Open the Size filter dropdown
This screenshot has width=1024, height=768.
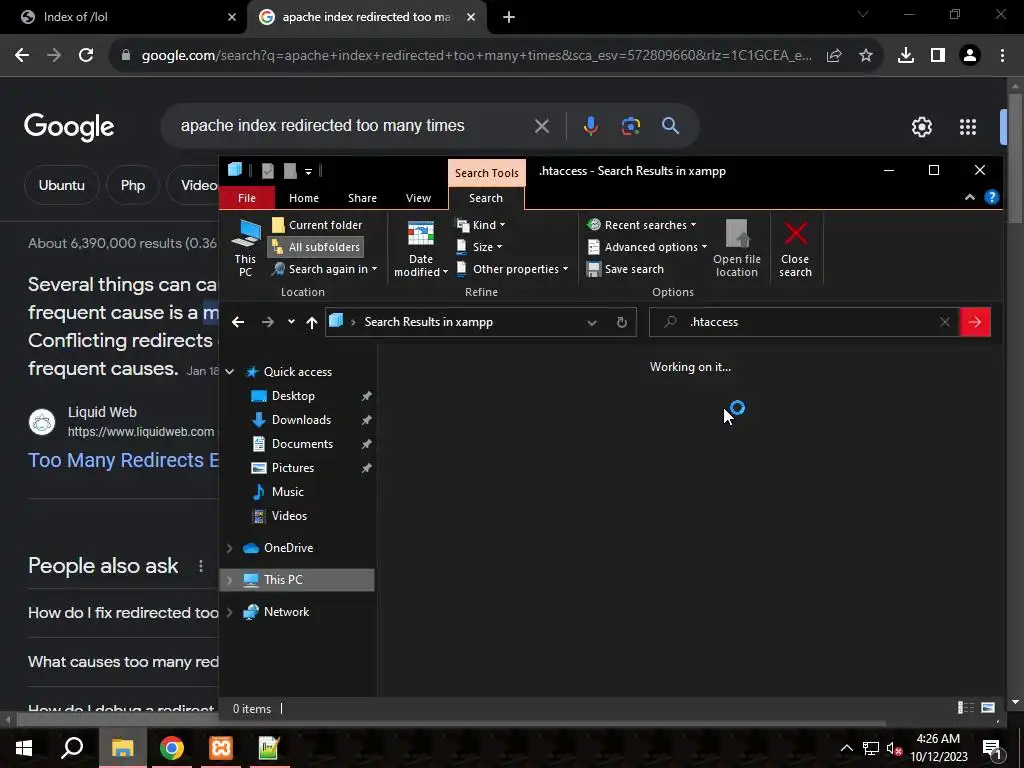tap(479, 247)
